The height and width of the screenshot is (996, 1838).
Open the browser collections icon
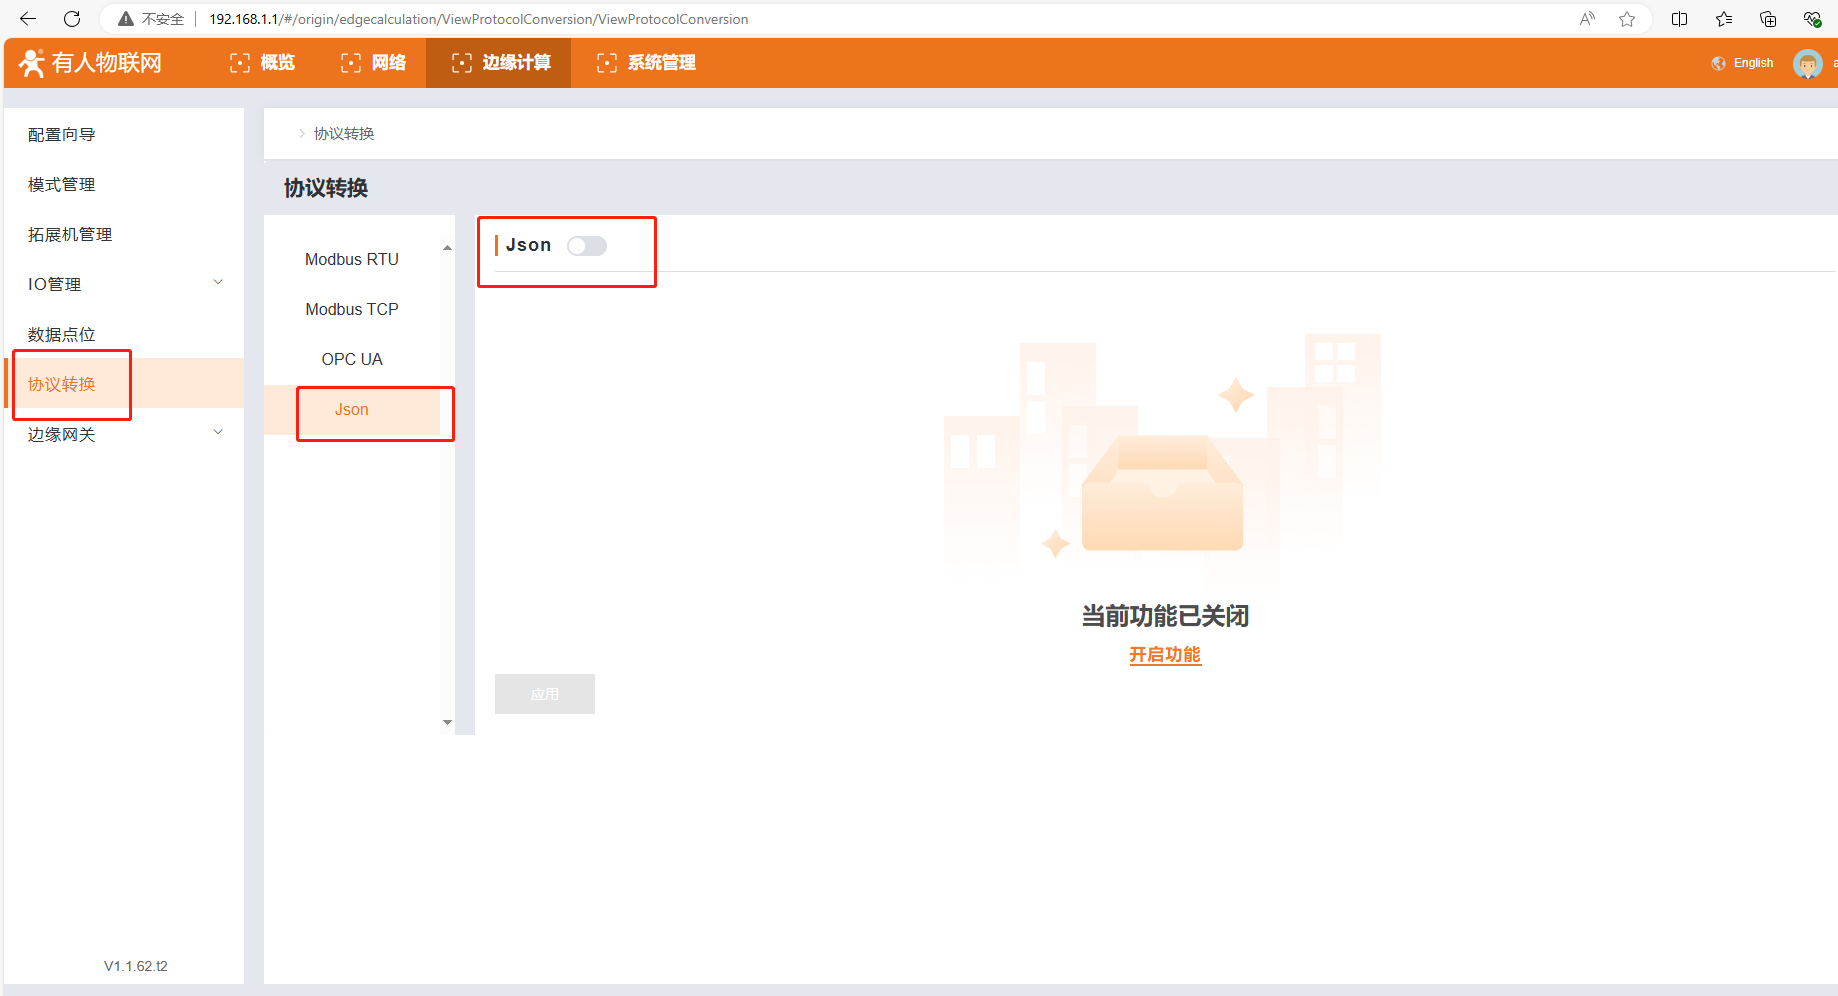(1768, 19)
